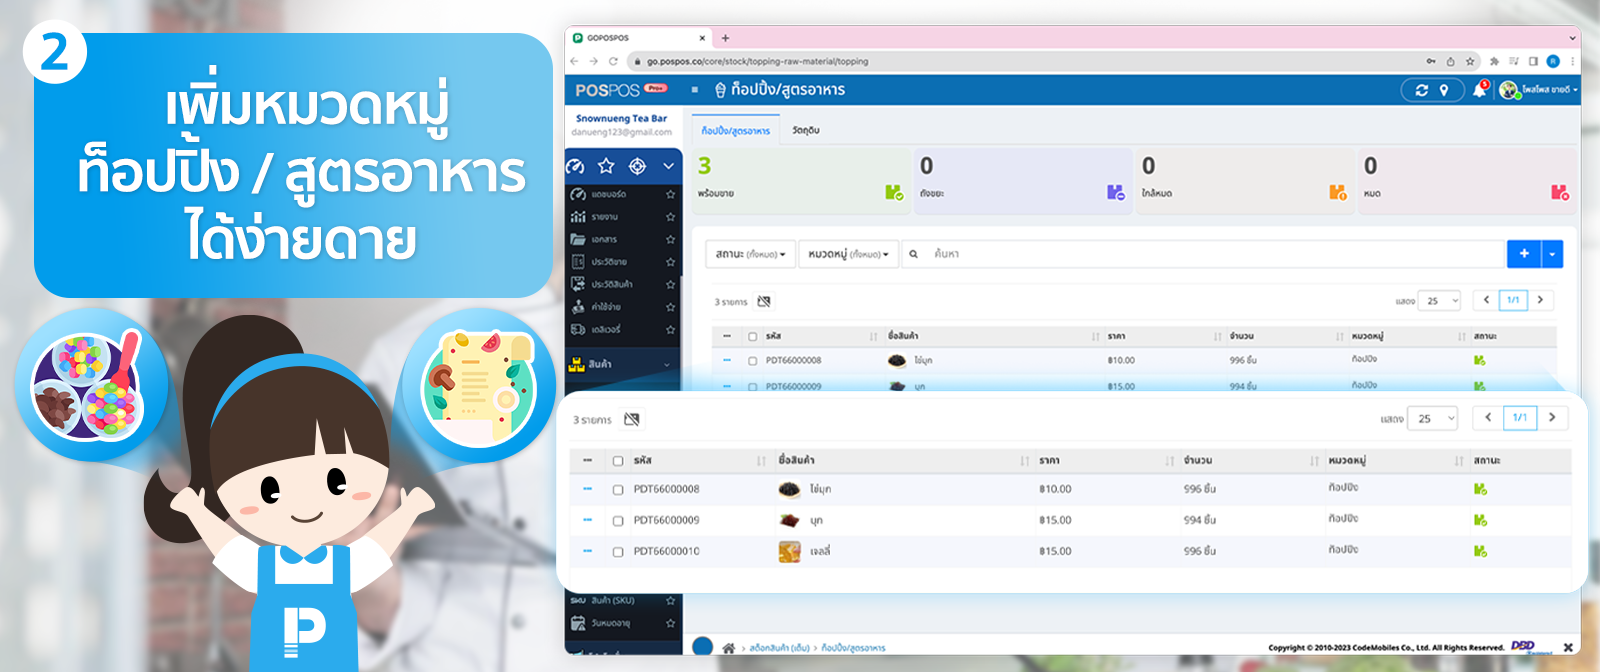This screenshot has width=1600, height=672.
Task: Open รายงาน in the sidebar menu
Action: [x=604, y=217]
